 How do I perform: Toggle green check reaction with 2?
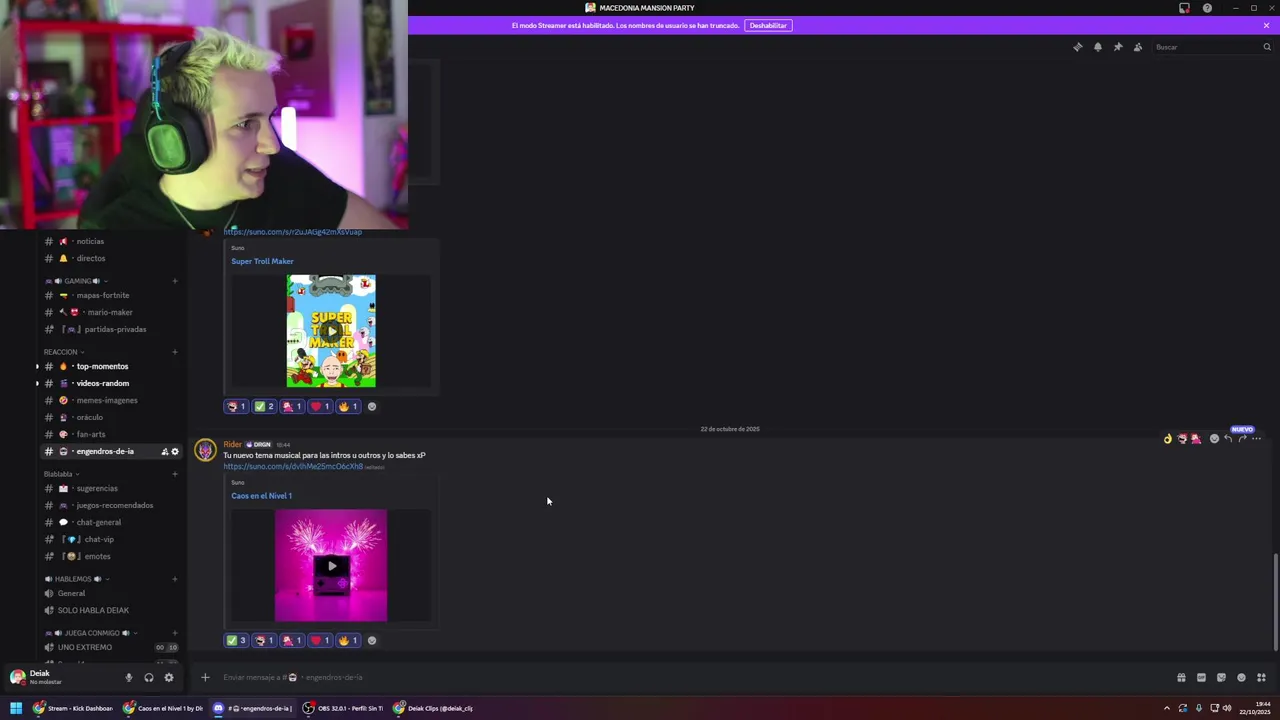(x=264, y=406)
